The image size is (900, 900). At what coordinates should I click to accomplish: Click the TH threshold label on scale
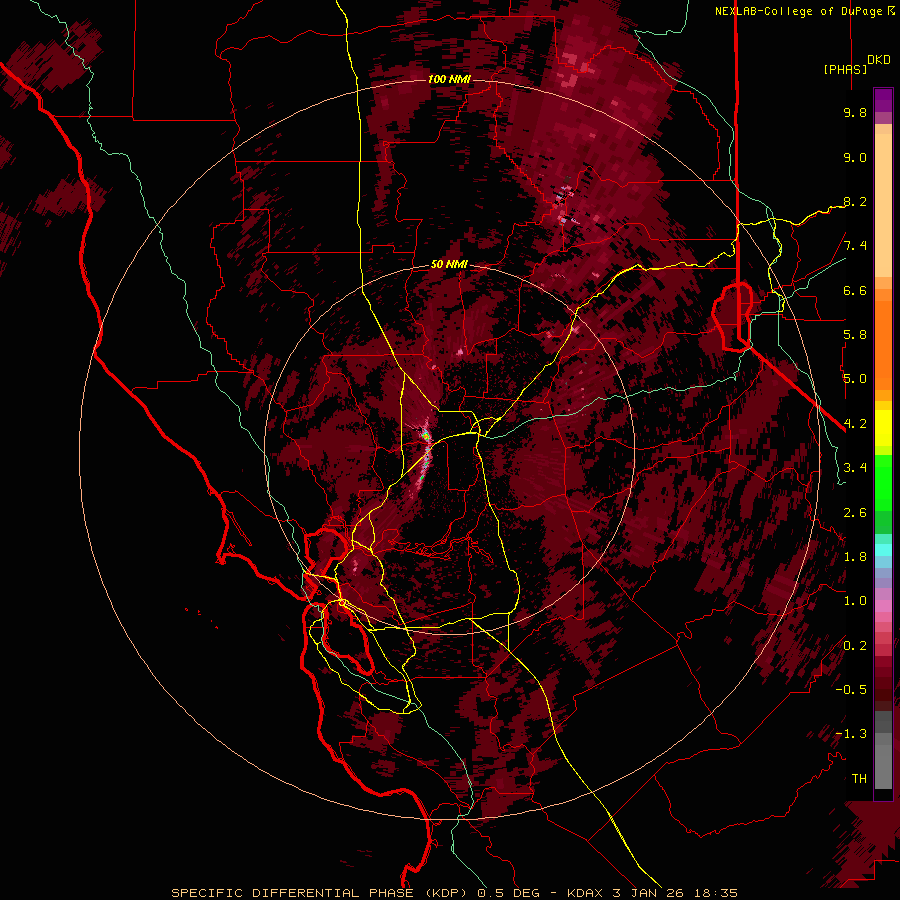859,779
